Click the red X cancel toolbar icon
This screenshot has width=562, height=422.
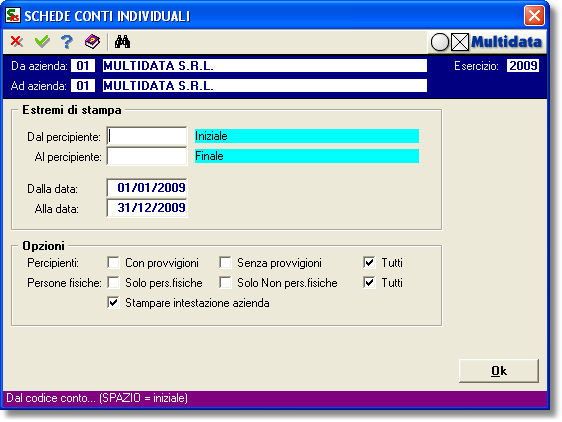tap(16, 42)
